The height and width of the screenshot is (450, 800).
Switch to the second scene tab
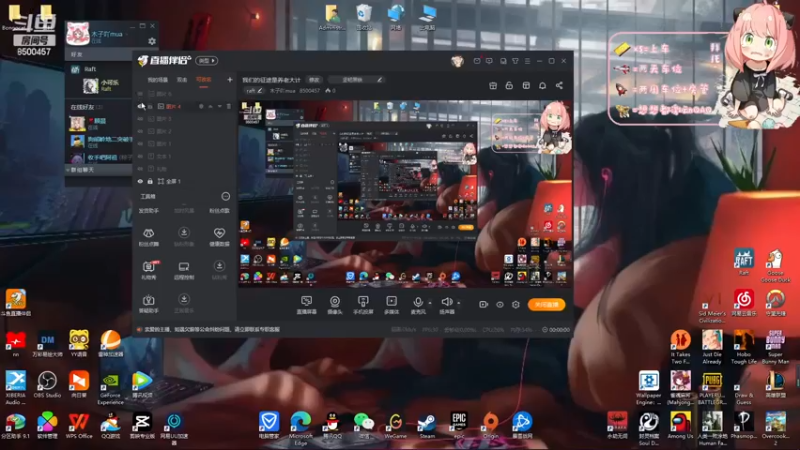[182, 80]
